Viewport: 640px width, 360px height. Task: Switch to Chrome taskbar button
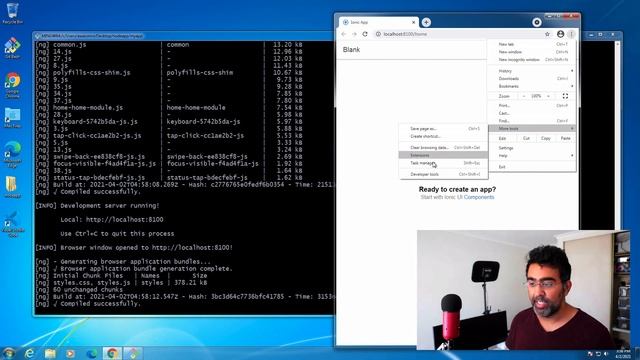coord(112,353)
